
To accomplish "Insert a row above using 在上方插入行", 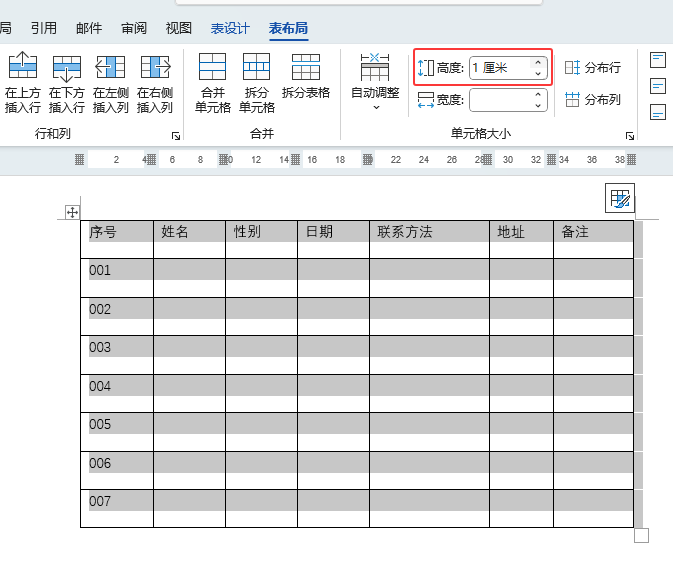I will (22, 82).
